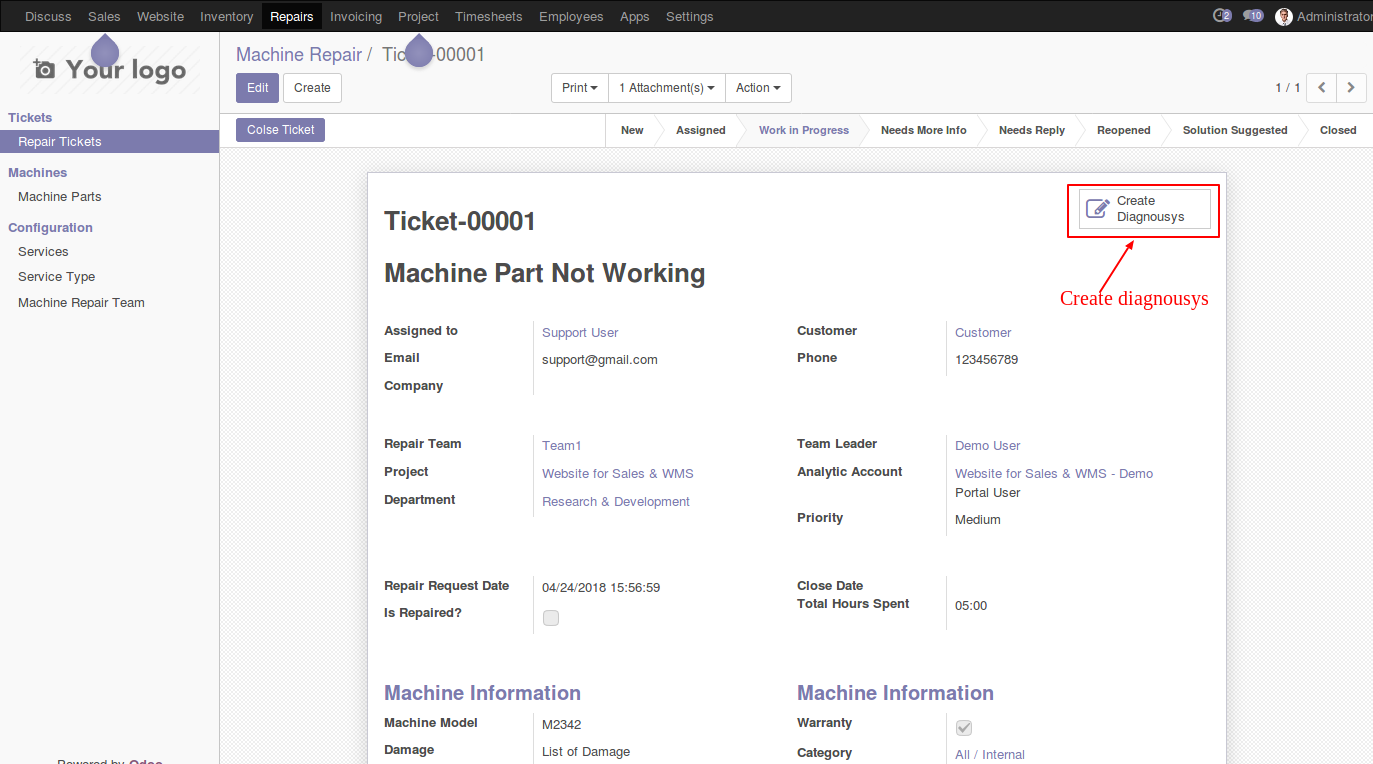Screen dimensions: 1373x764
Task: Toggle the Is Repaired checkbox
Action: (x=551, y=618)
